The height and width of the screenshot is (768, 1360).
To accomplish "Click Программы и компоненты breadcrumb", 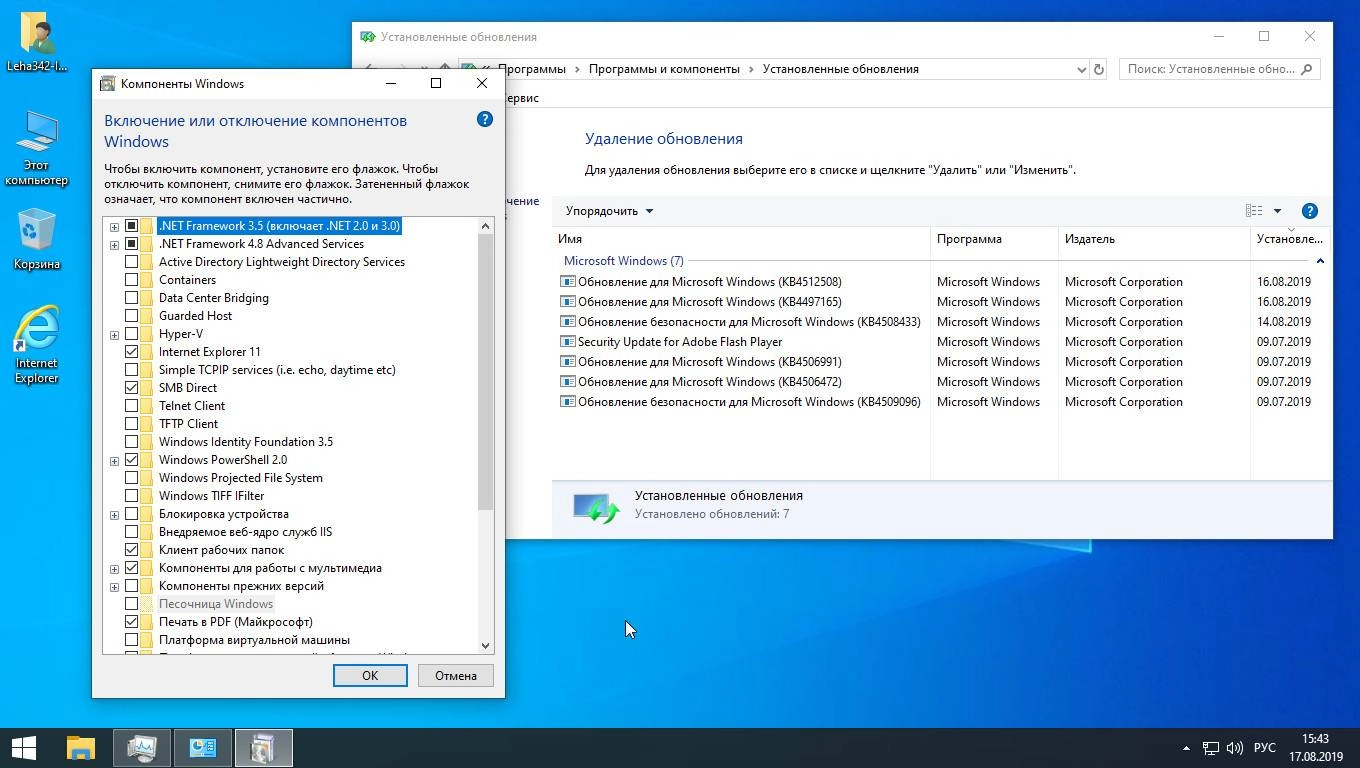I will pyautogui.click(x=664, y=69).
